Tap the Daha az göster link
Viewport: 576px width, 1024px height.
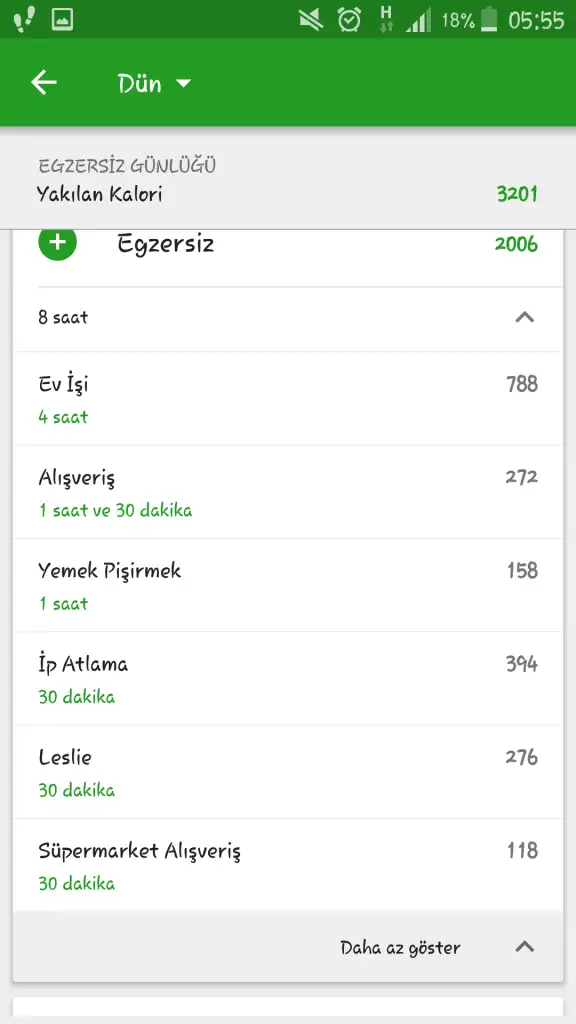pos(400,948)
